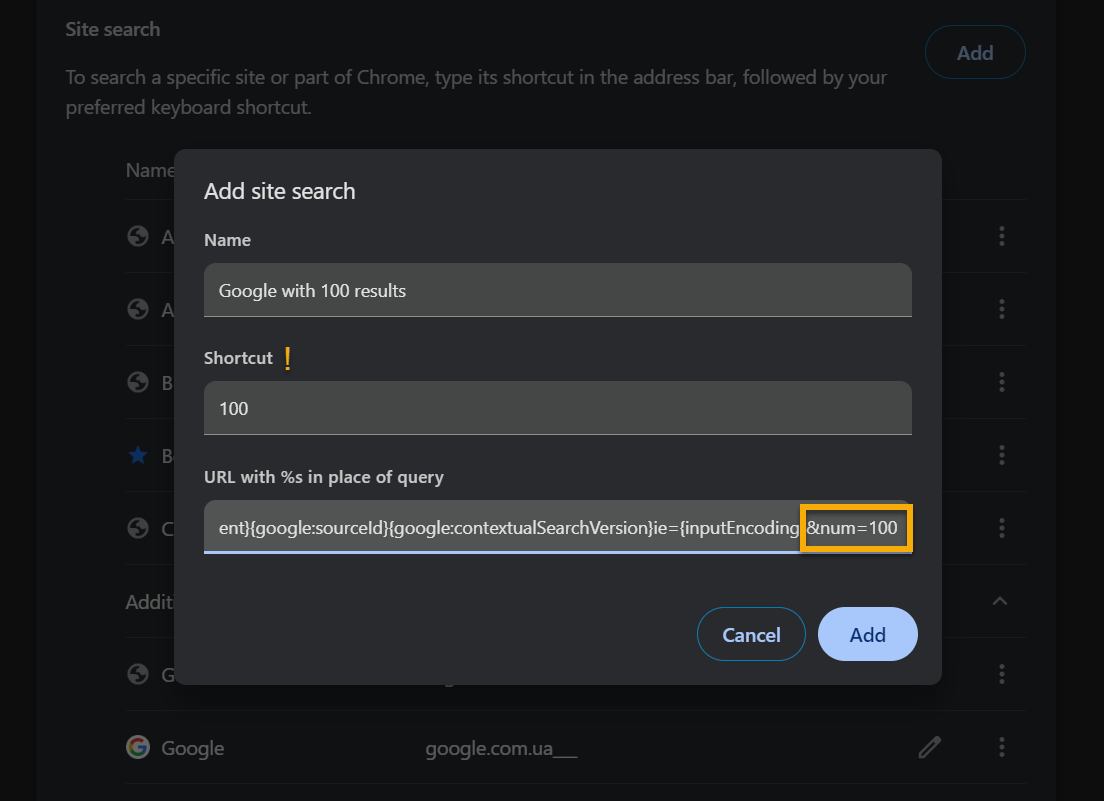Click globe icon of the non-starred B row
The height and width of the screenshot is (801, 1104).
[x=138, y=382]
